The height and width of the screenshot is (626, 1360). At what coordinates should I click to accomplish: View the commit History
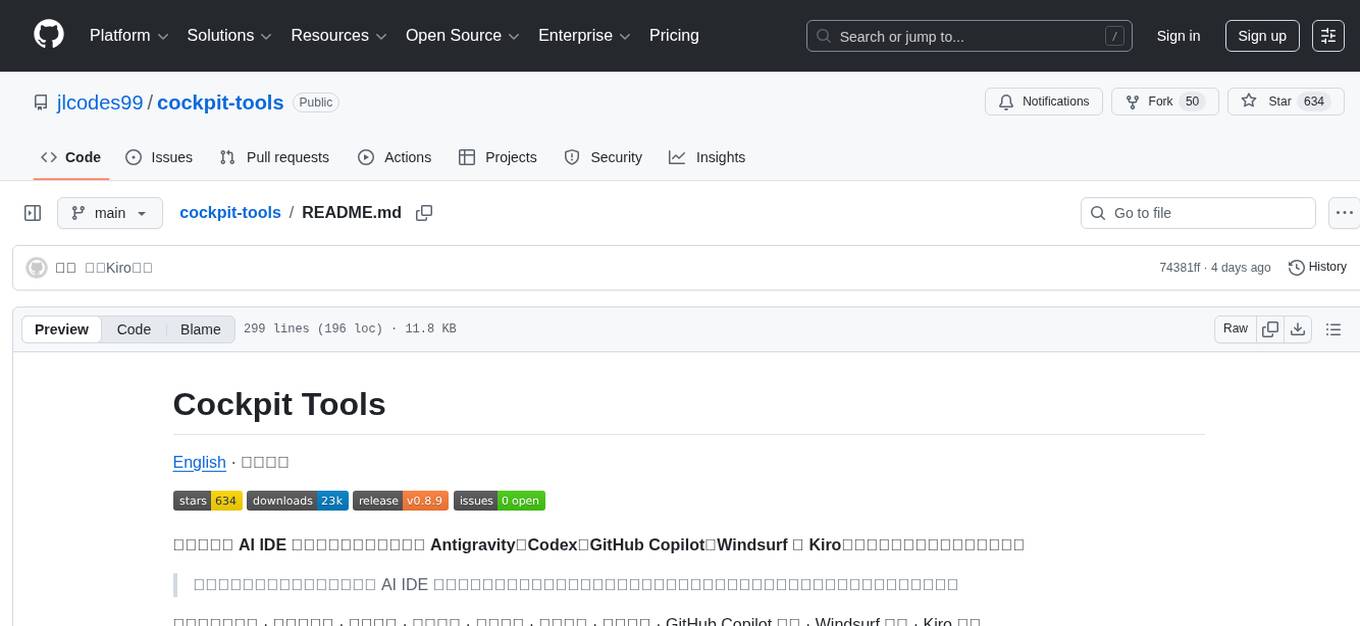pyautogui.click(x=1317, y=267)
